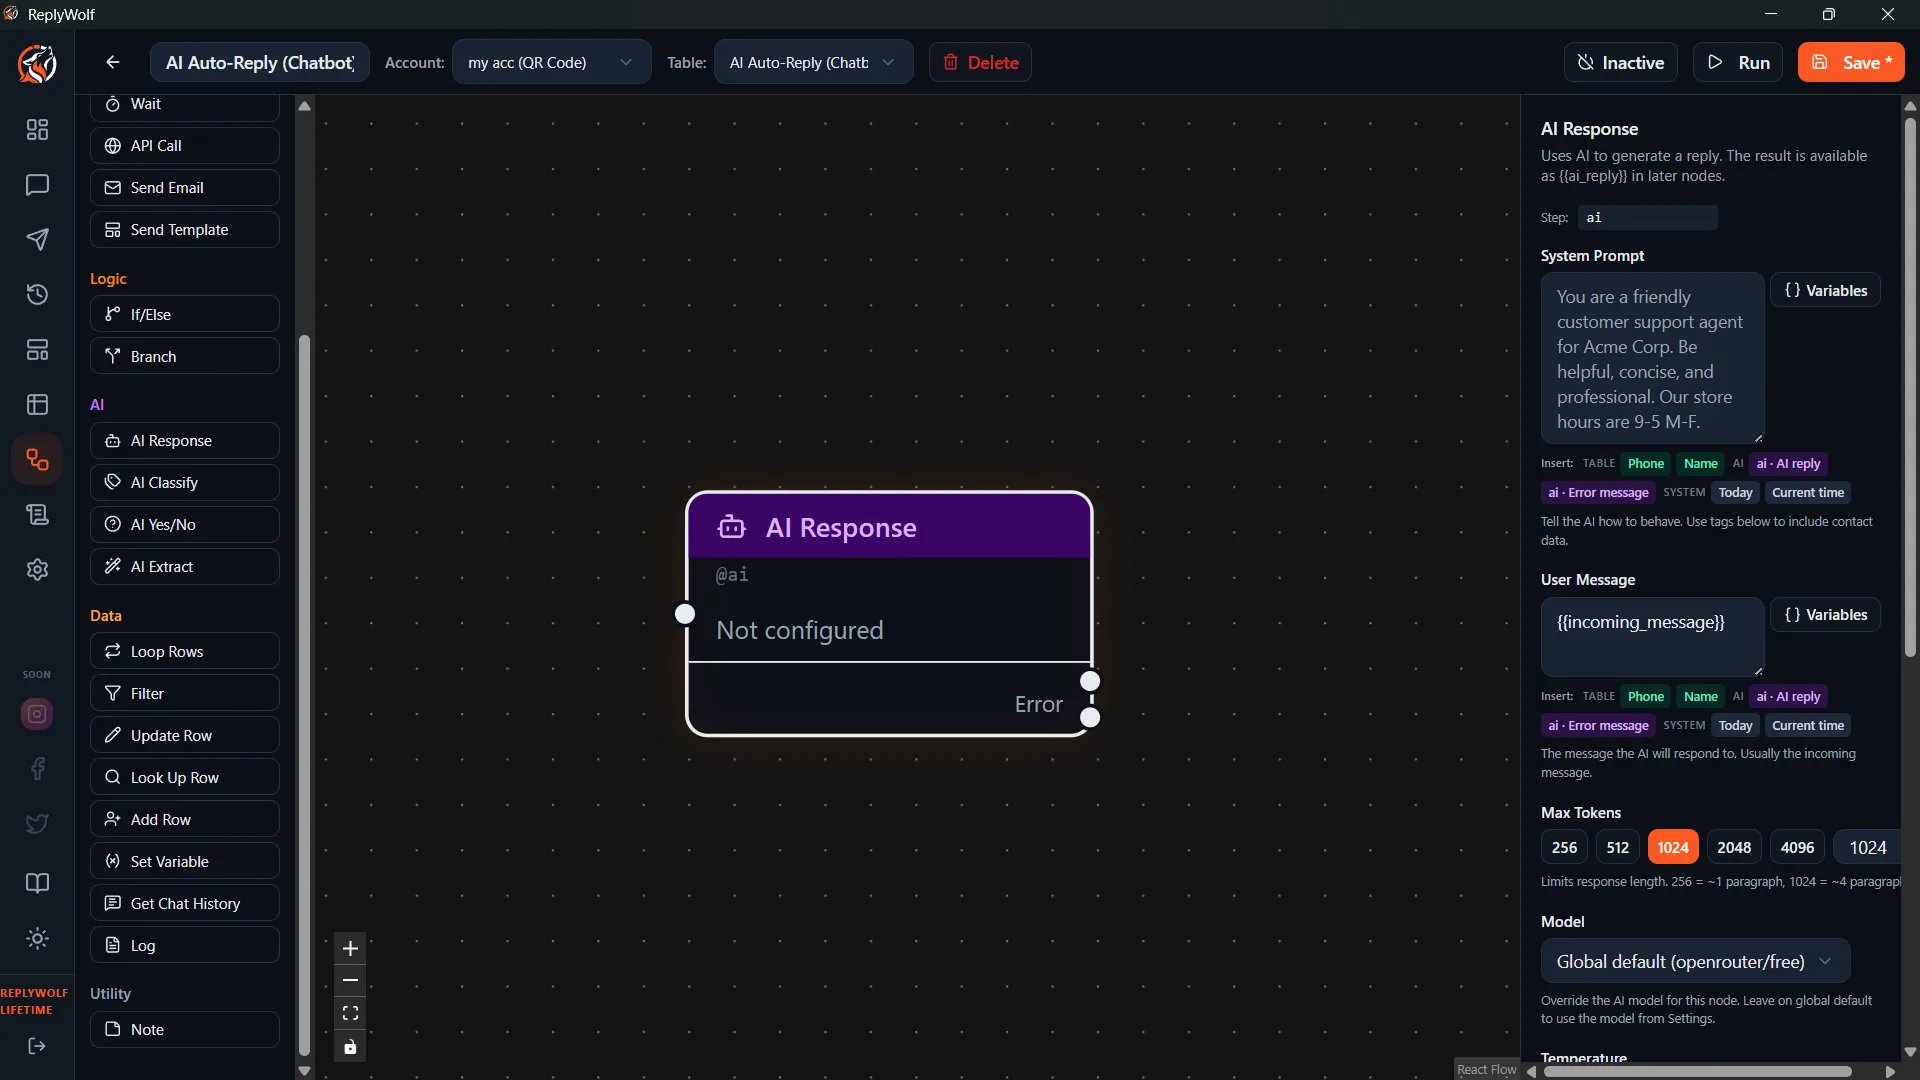This screenshot has width=1920, height=1080.
Task: Click the custom max tokens input
Action: (x=1868, y=847)
